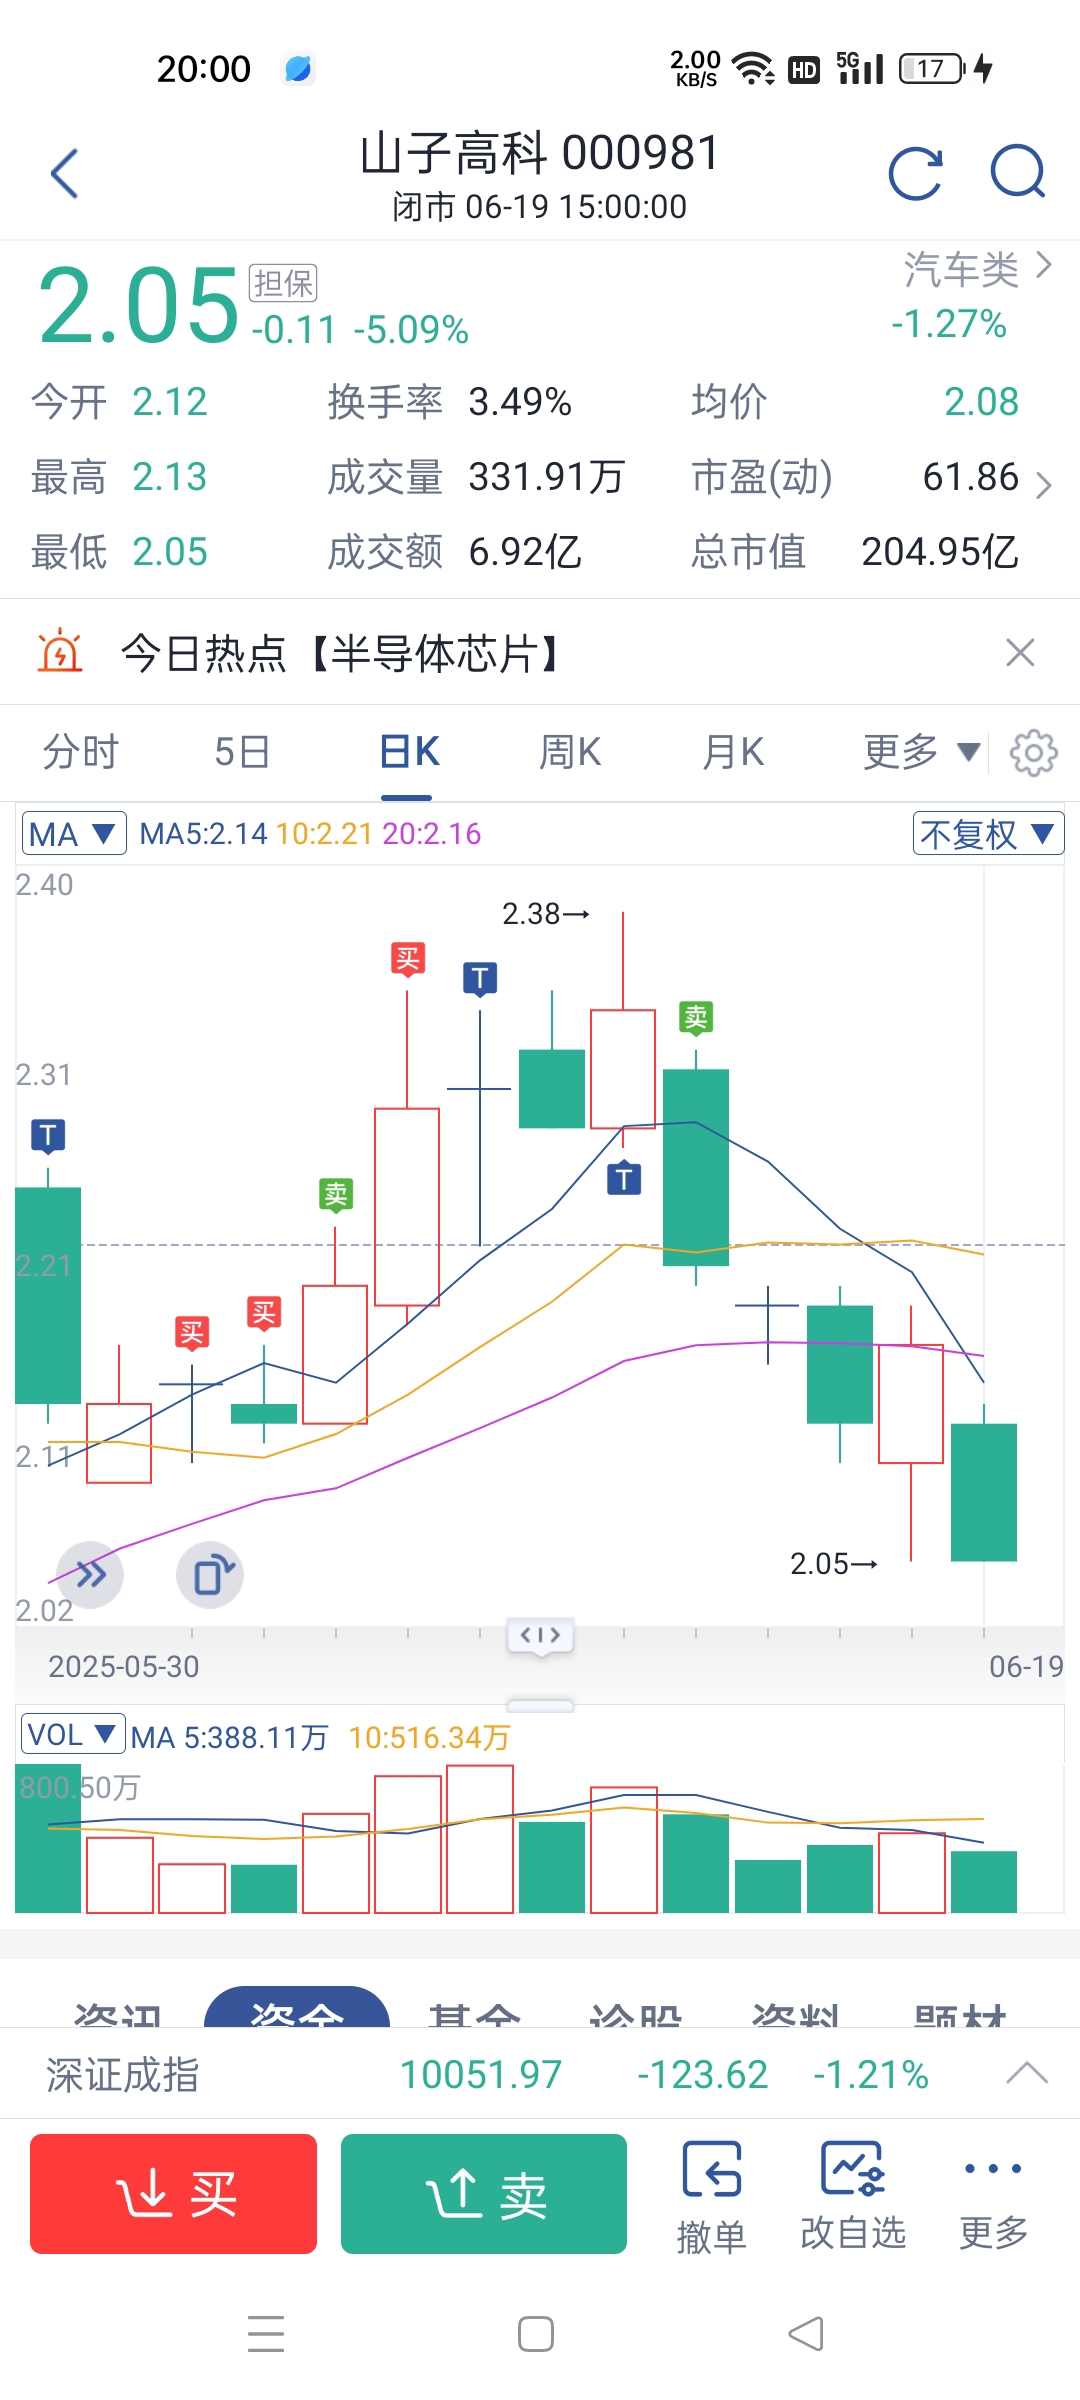Screen dimensions: 1080x2400
Task: Open chart settings gear icon
Action: (x=1033, y=753)
